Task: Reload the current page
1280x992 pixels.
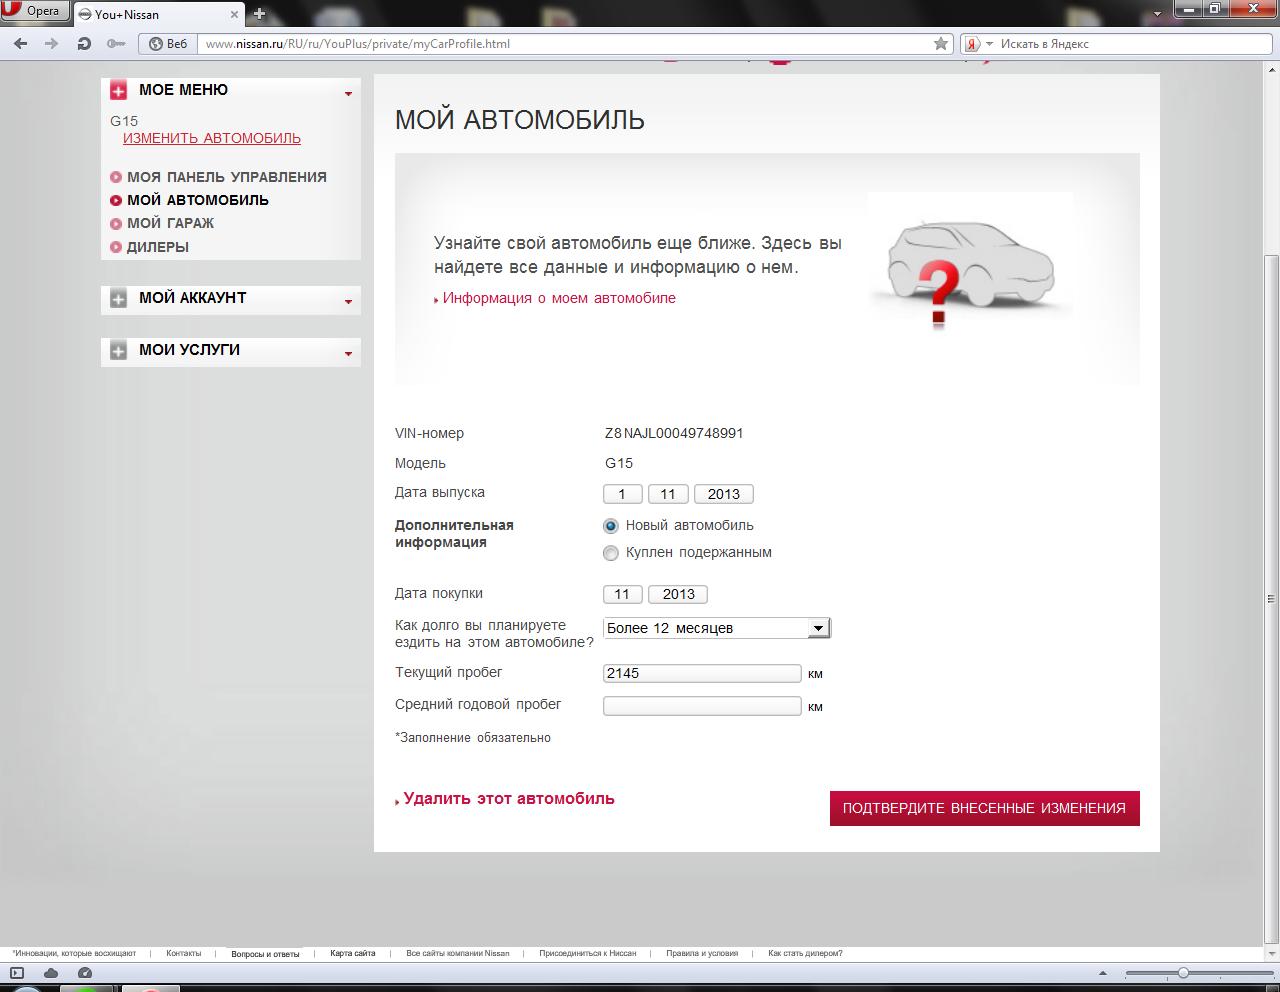Action: pos(84,44)
